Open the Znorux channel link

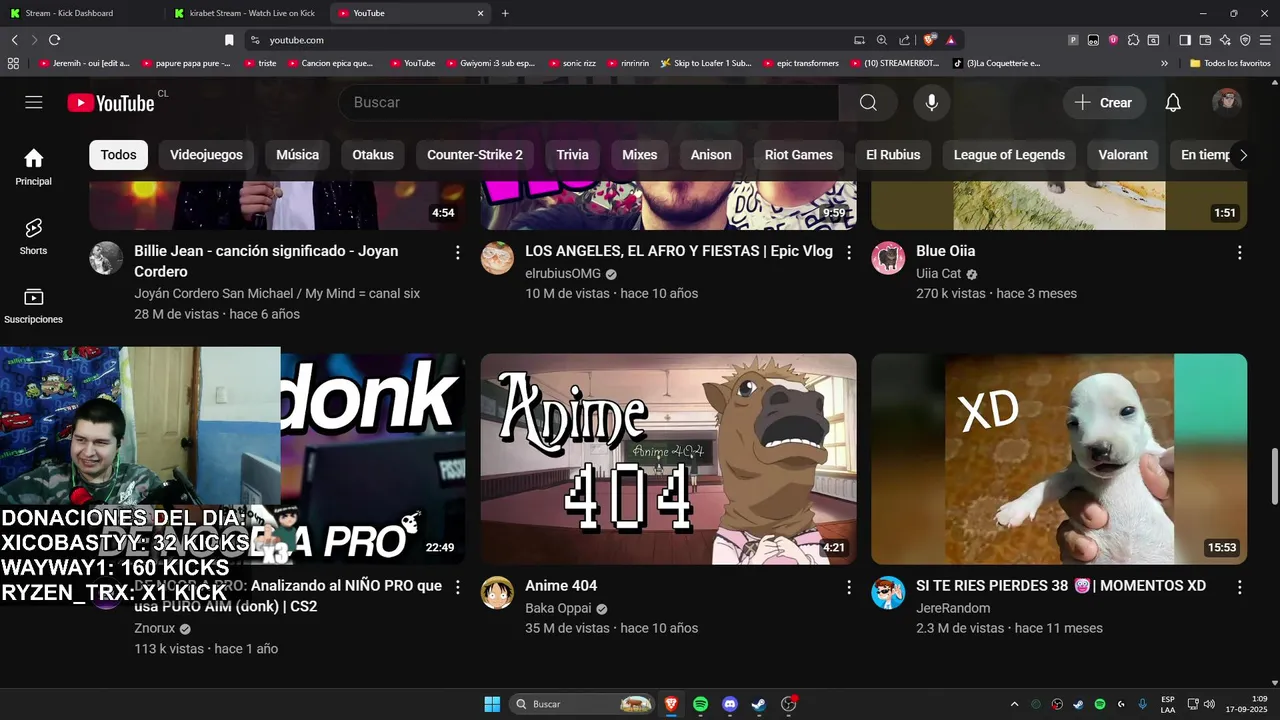(155, 629)
